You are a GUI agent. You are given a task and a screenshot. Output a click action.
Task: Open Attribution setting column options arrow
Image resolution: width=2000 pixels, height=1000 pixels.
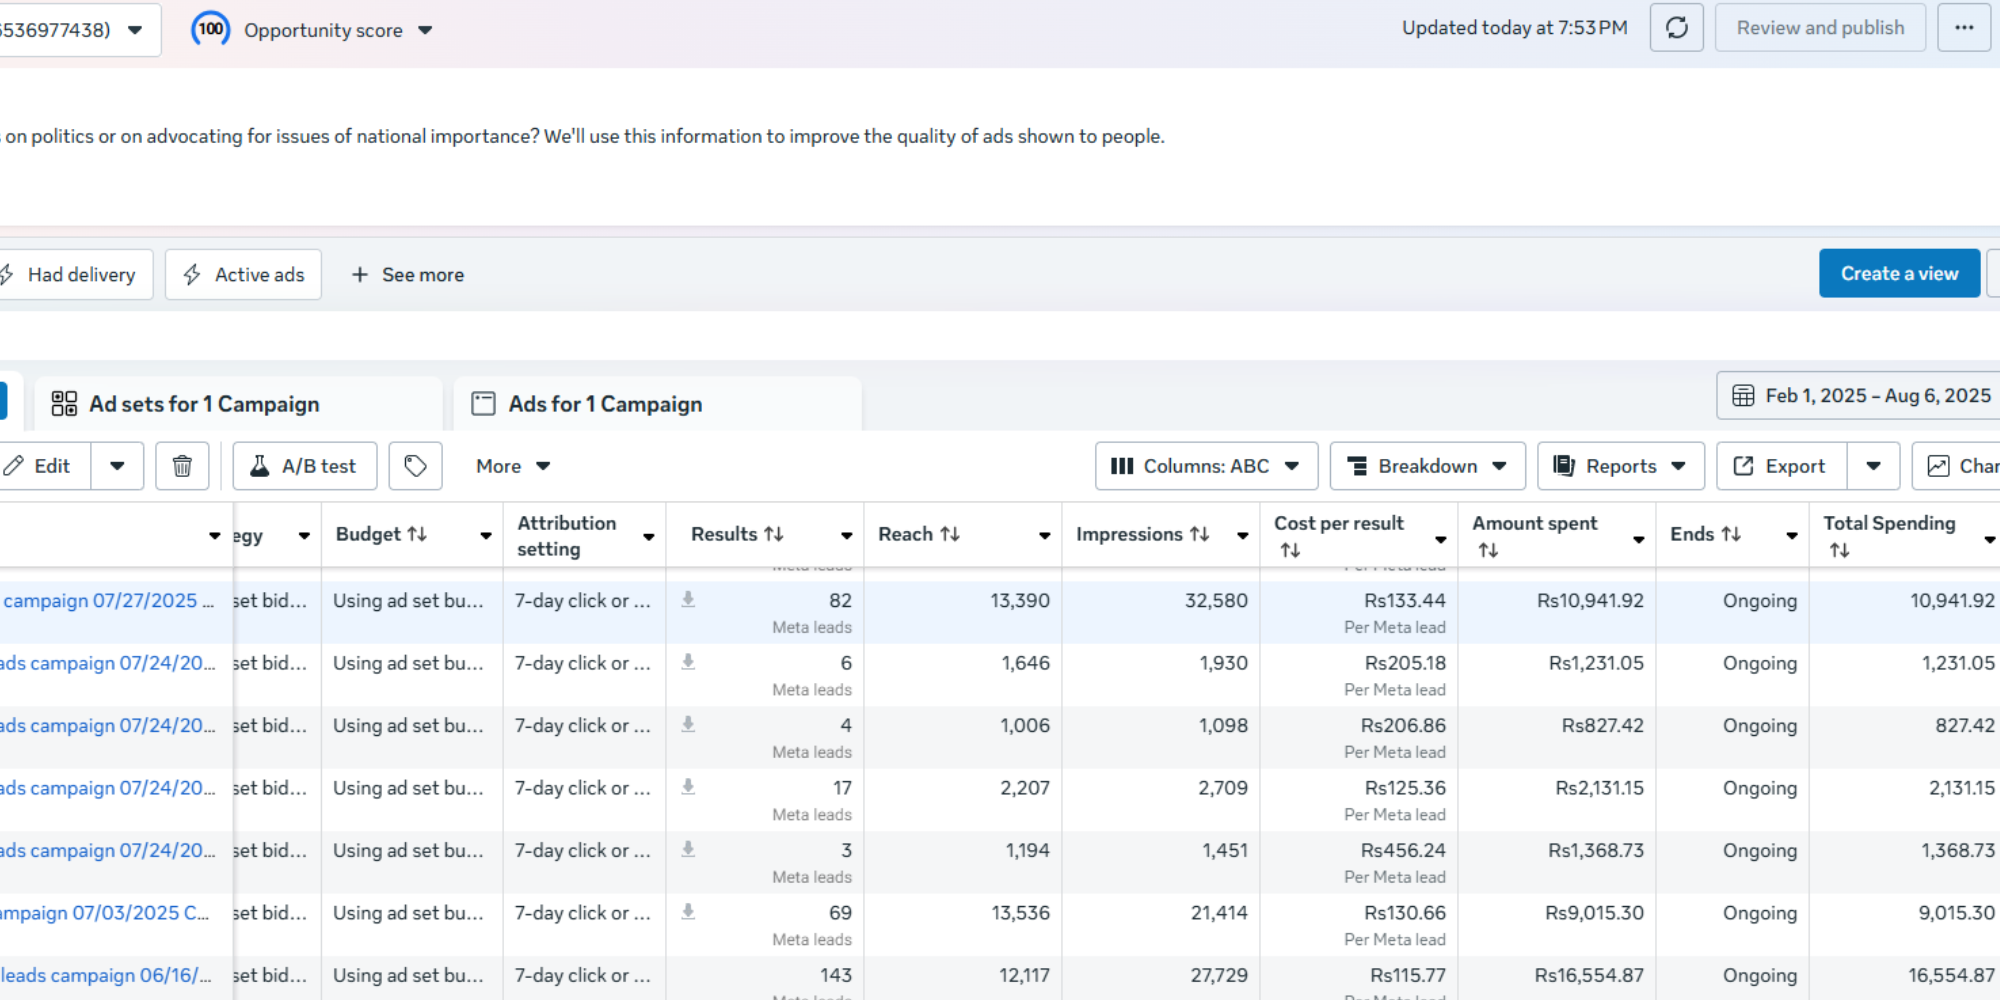(649, 537)
